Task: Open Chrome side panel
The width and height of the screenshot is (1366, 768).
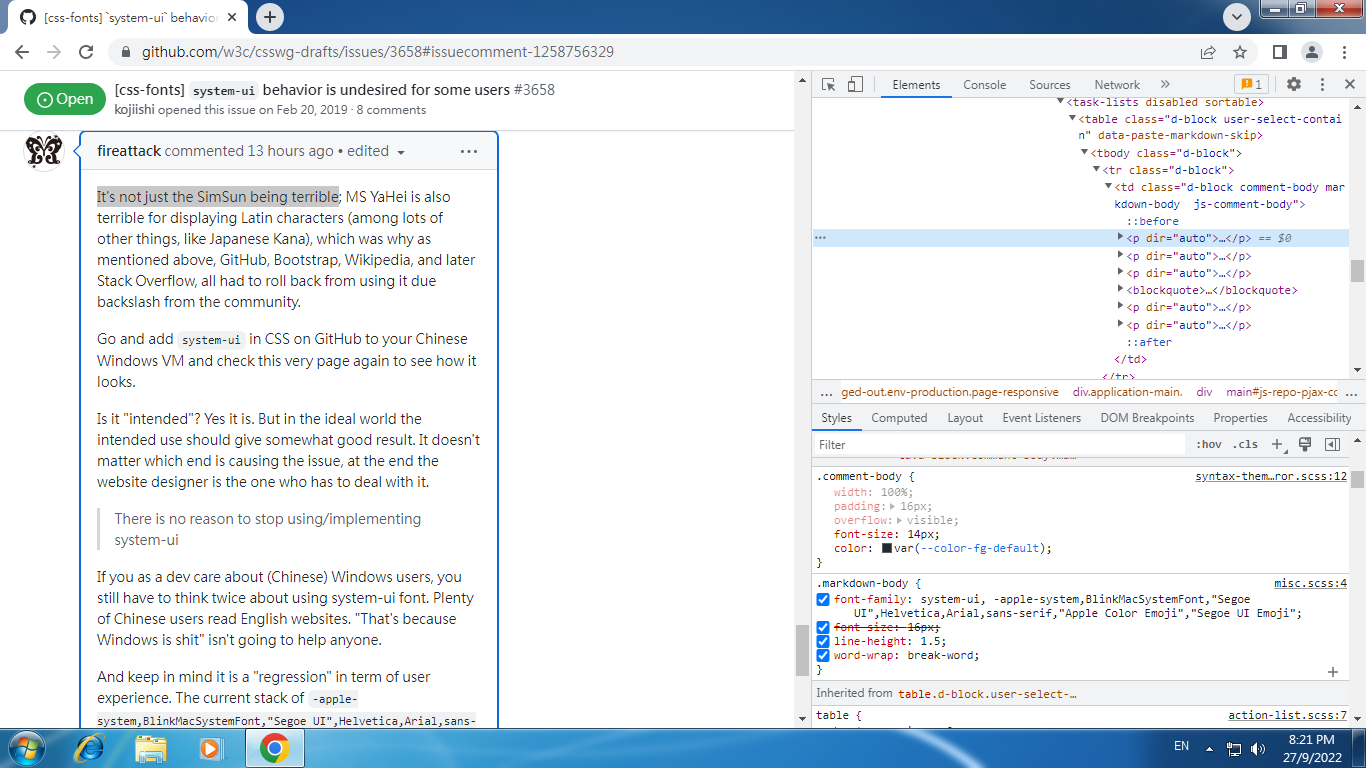Action: click(1280, 52)
